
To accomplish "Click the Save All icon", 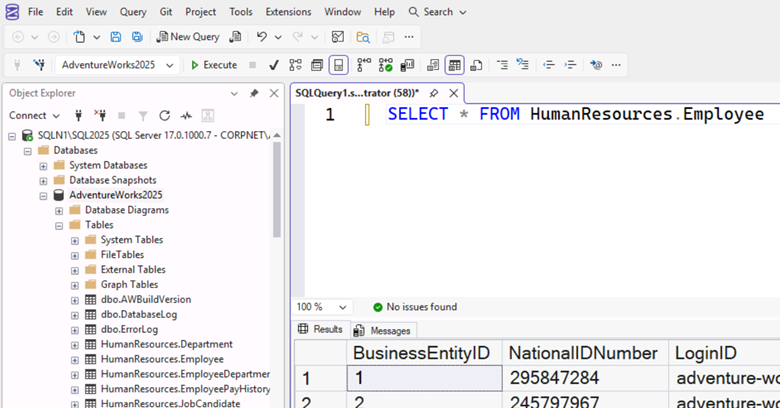I will click(135, 37).
